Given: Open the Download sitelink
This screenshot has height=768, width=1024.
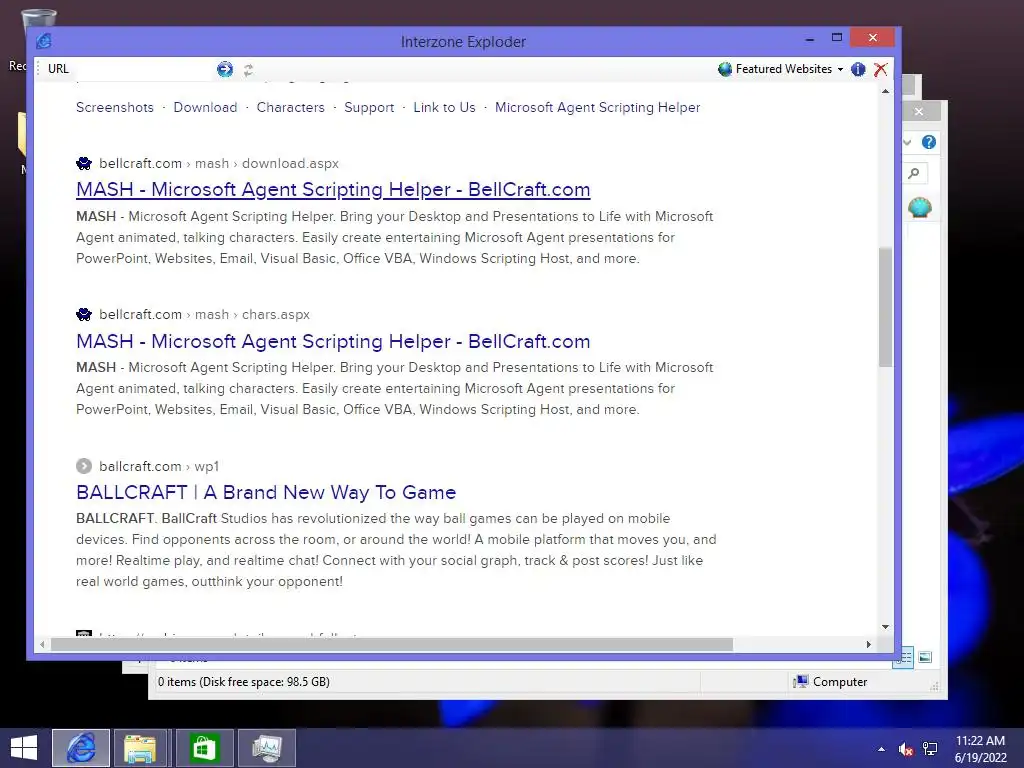Looking at the screenshot, I should pyautogui.click(x=205, y=107).
